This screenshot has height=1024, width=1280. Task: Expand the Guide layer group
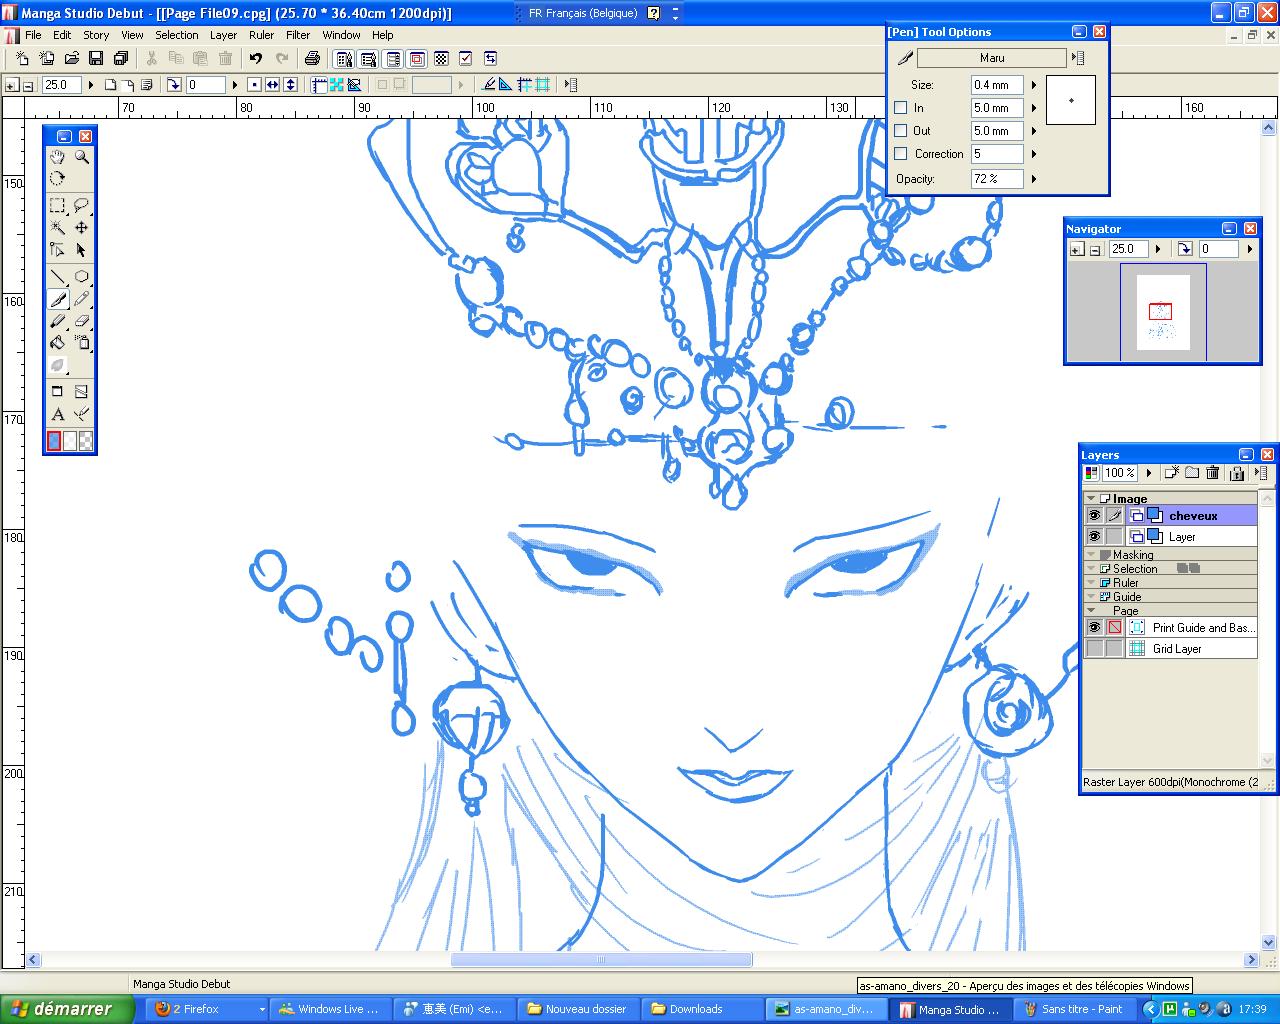[1091, 596]
